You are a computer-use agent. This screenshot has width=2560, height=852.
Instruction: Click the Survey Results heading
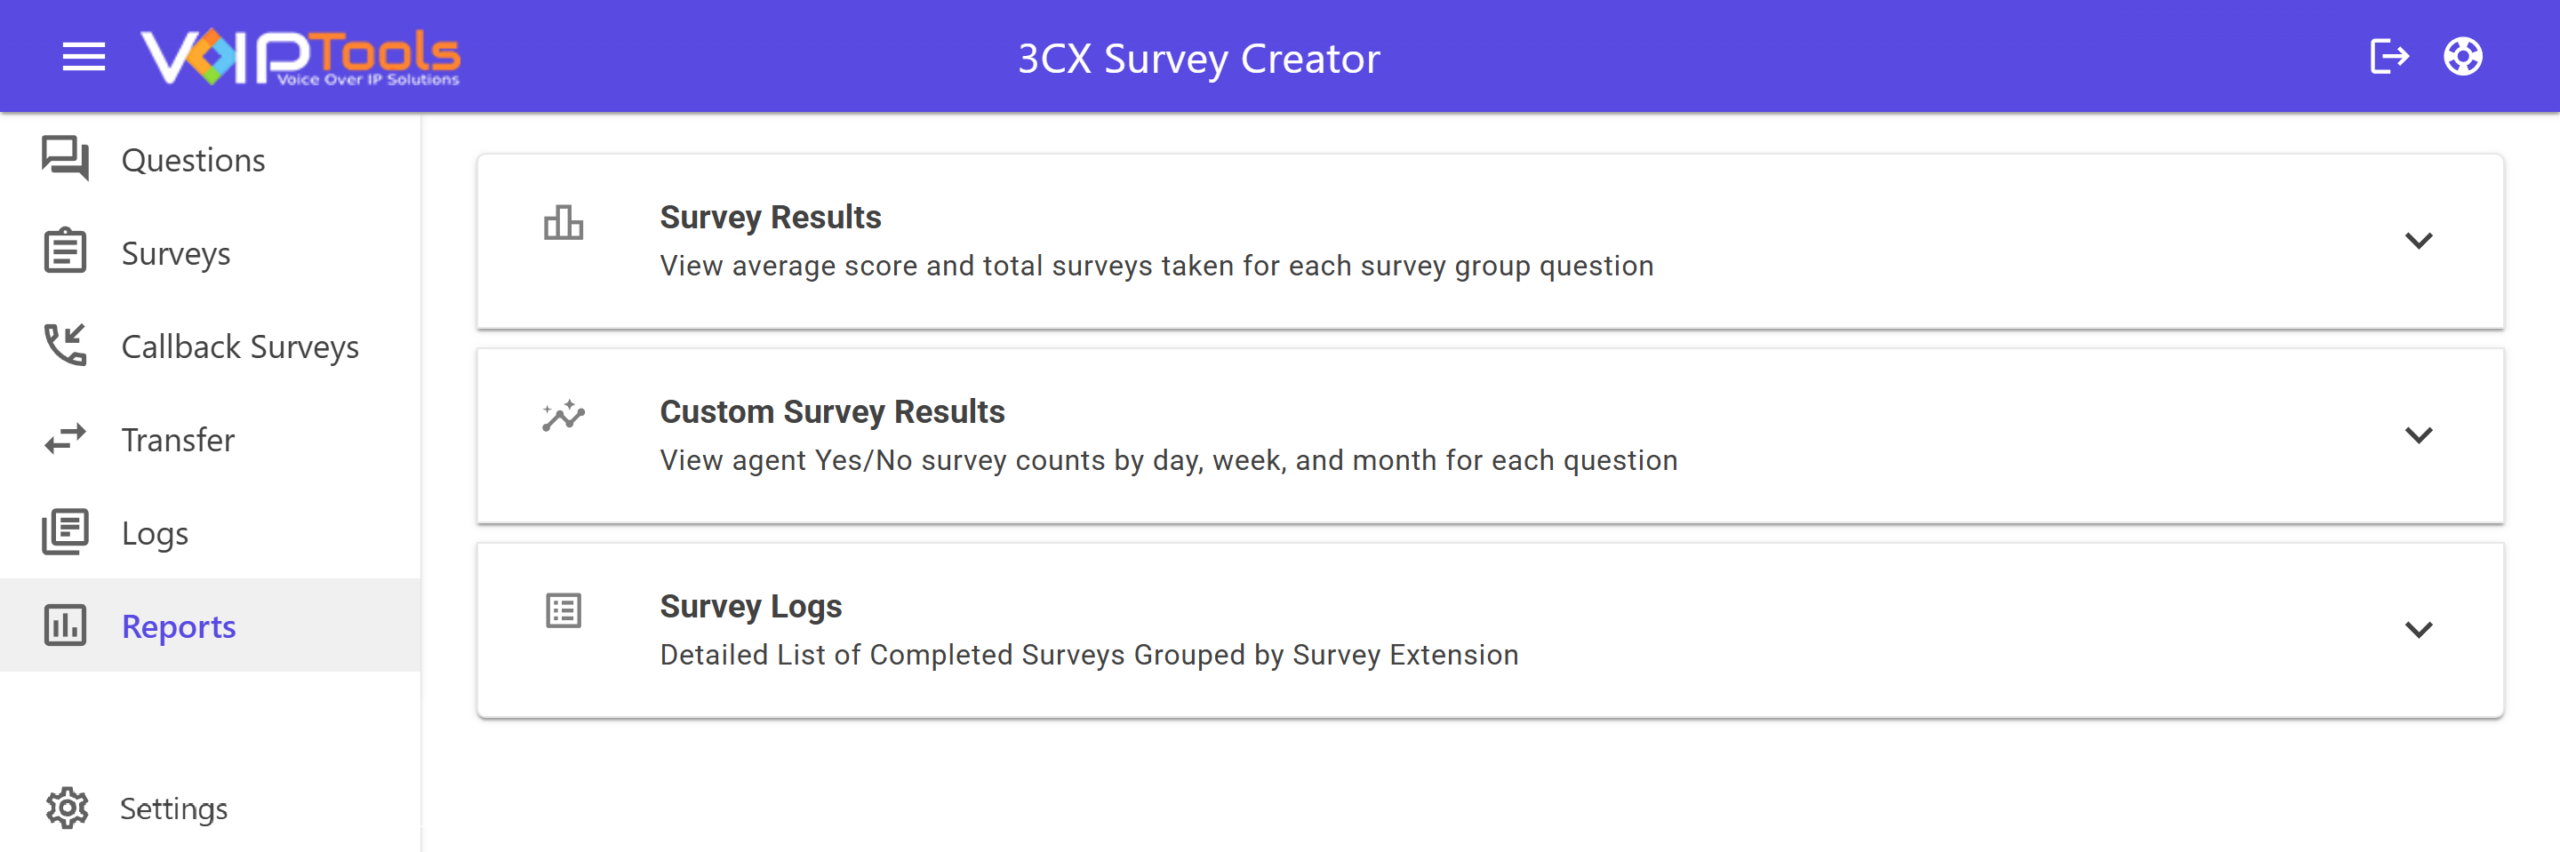tap(770, 217)
